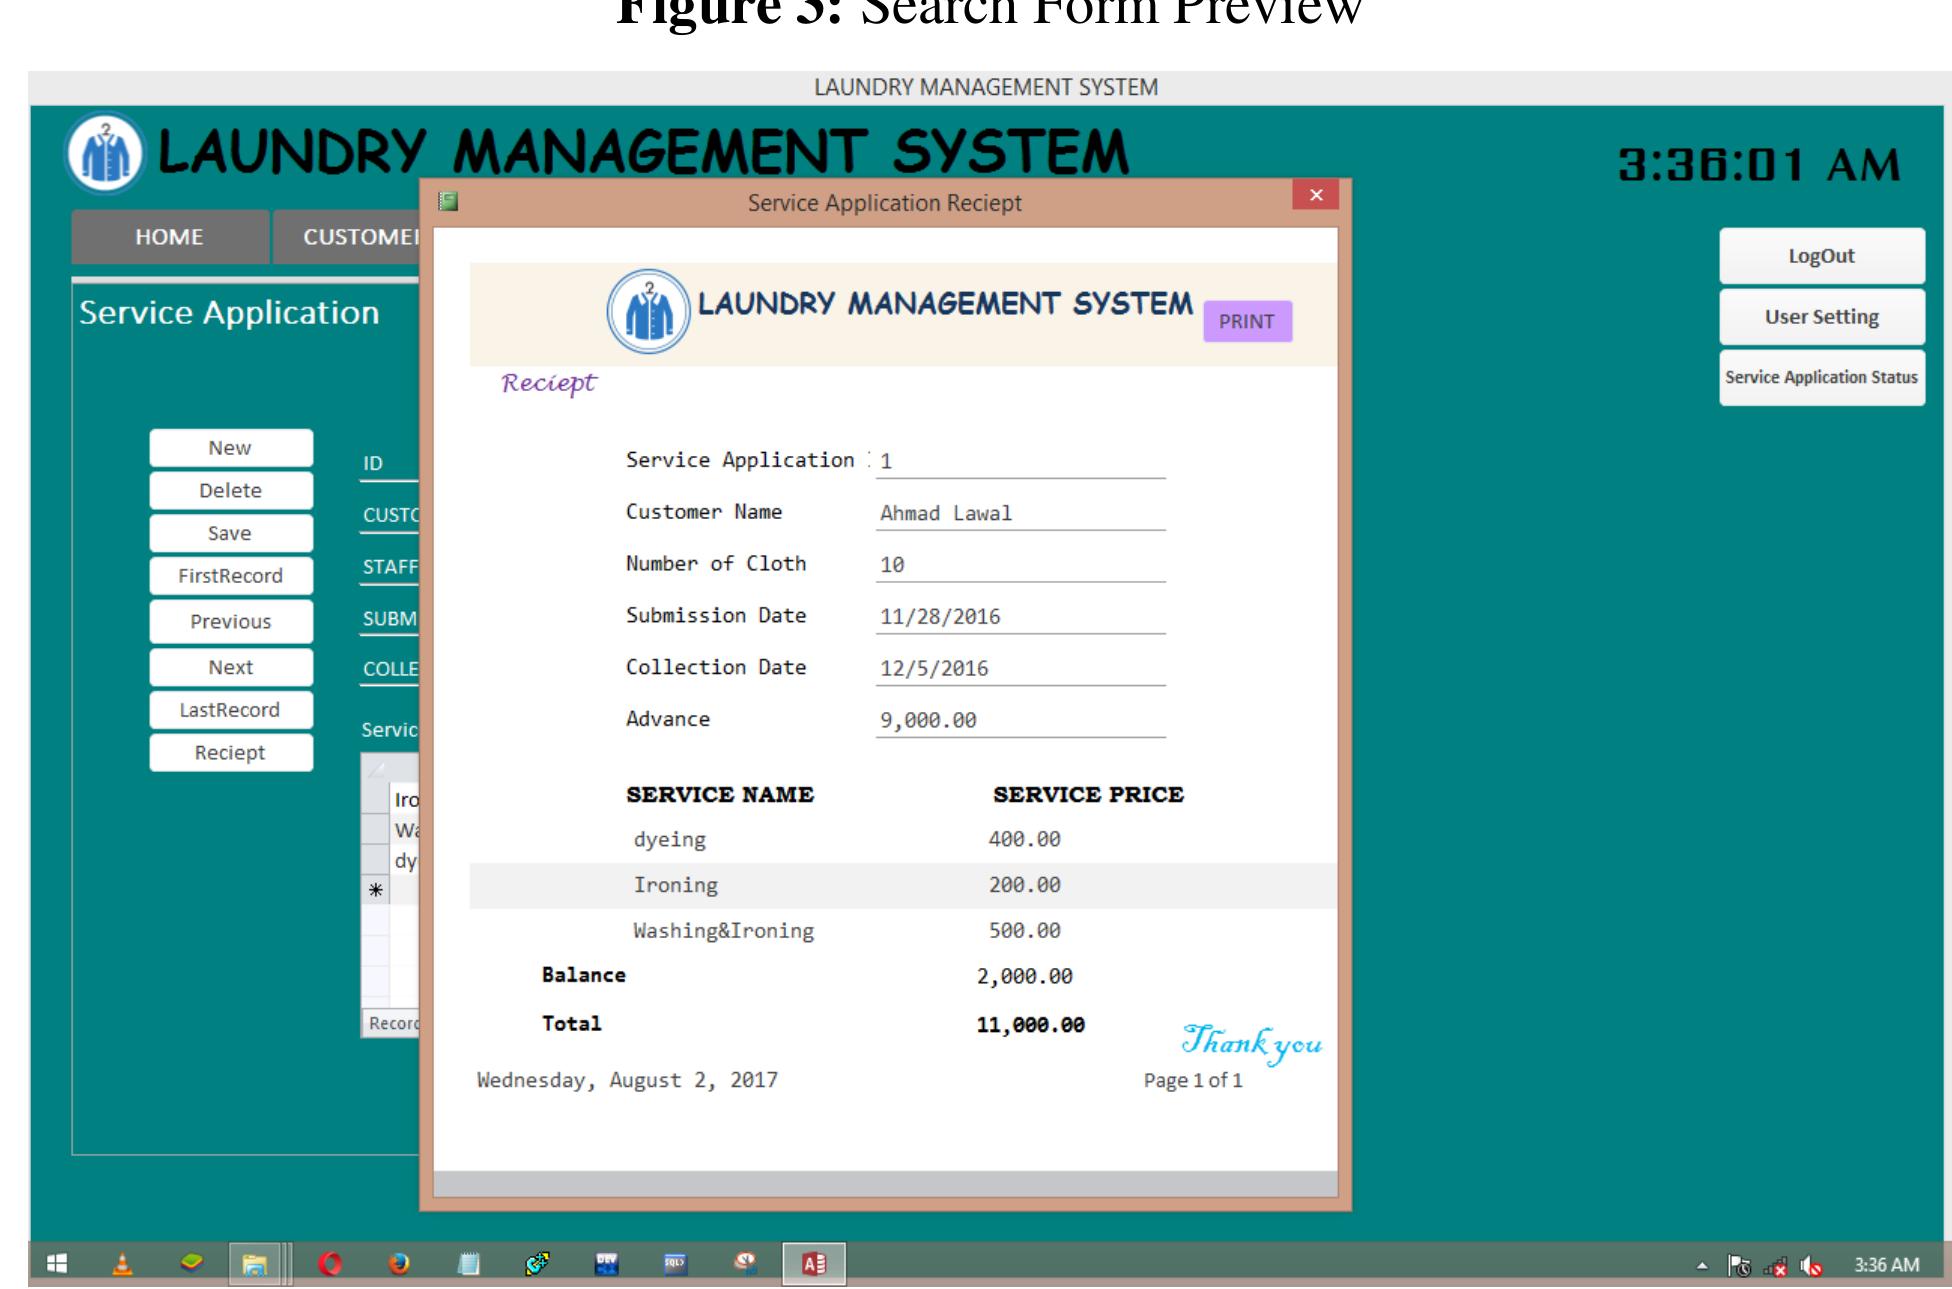Viewport: 1952px width, 1289px height.
Task: Open Opera browser from the taskbar
Action: click(x=330, y=1261)
